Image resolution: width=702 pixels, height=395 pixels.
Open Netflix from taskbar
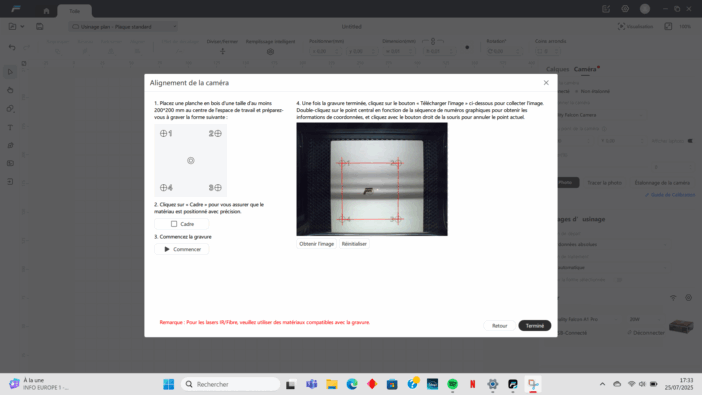point(473,384)
